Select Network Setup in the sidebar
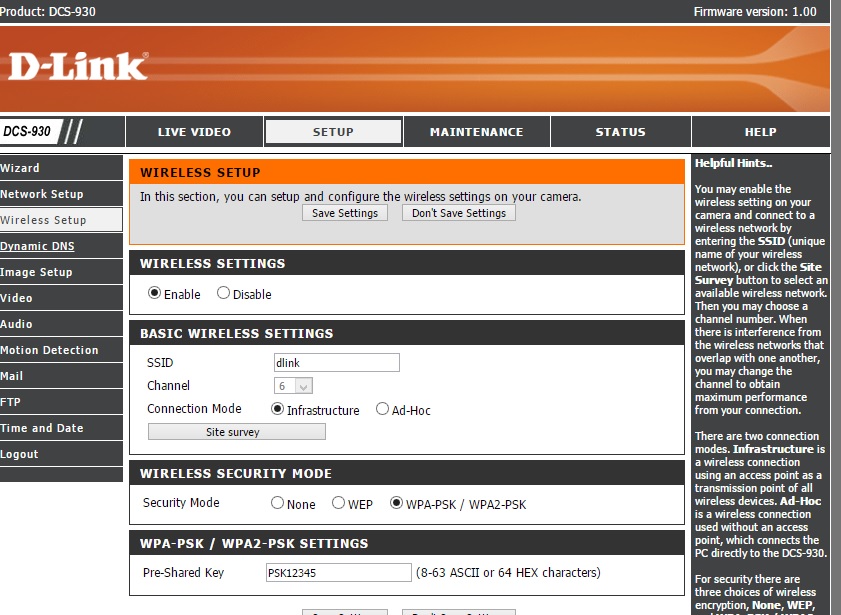The image size is (841, 615). pos(61,194)
